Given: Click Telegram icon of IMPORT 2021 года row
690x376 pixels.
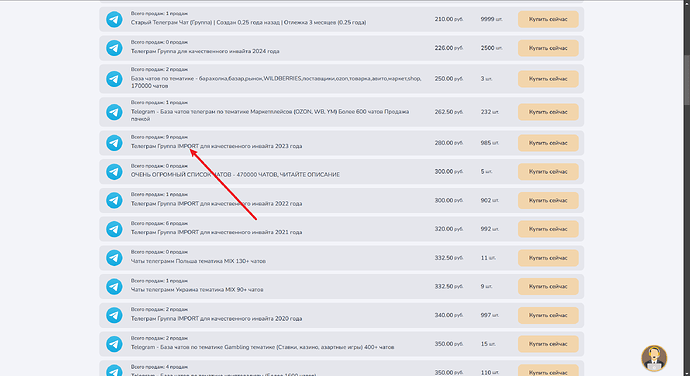Looking at the screenshot, I should coord(114,229).
